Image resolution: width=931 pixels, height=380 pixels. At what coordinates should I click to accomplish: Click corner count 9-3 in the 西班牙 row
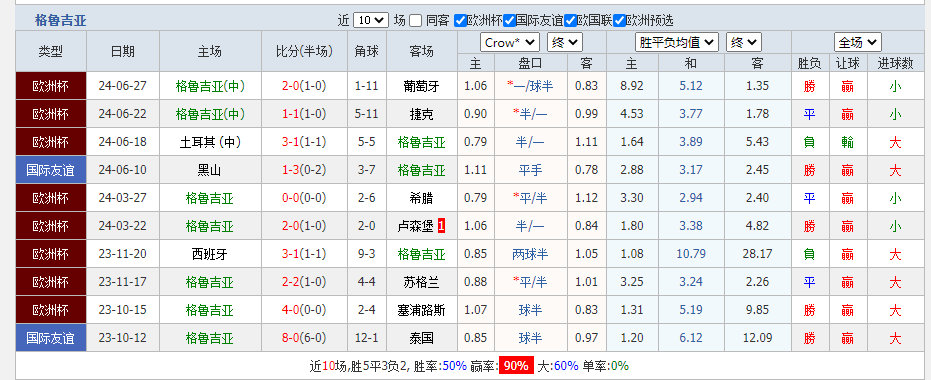[x=367, y=254]
